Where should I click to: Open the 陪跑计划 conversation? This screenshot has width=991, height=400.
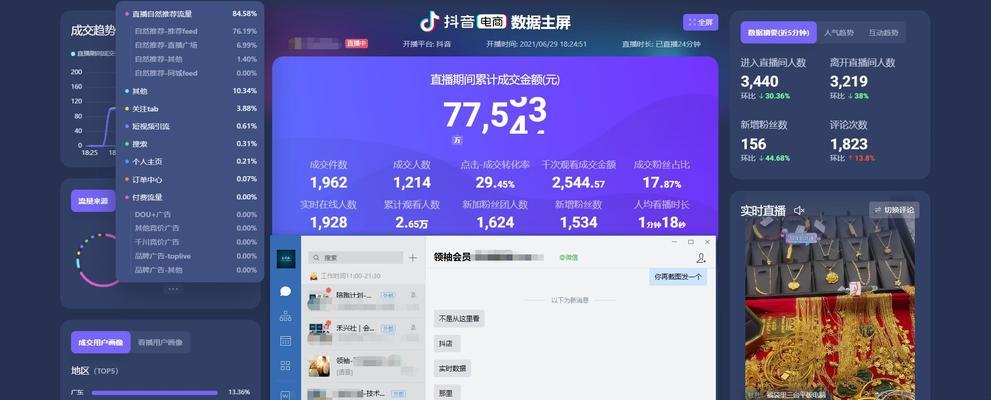pos(363,300)
